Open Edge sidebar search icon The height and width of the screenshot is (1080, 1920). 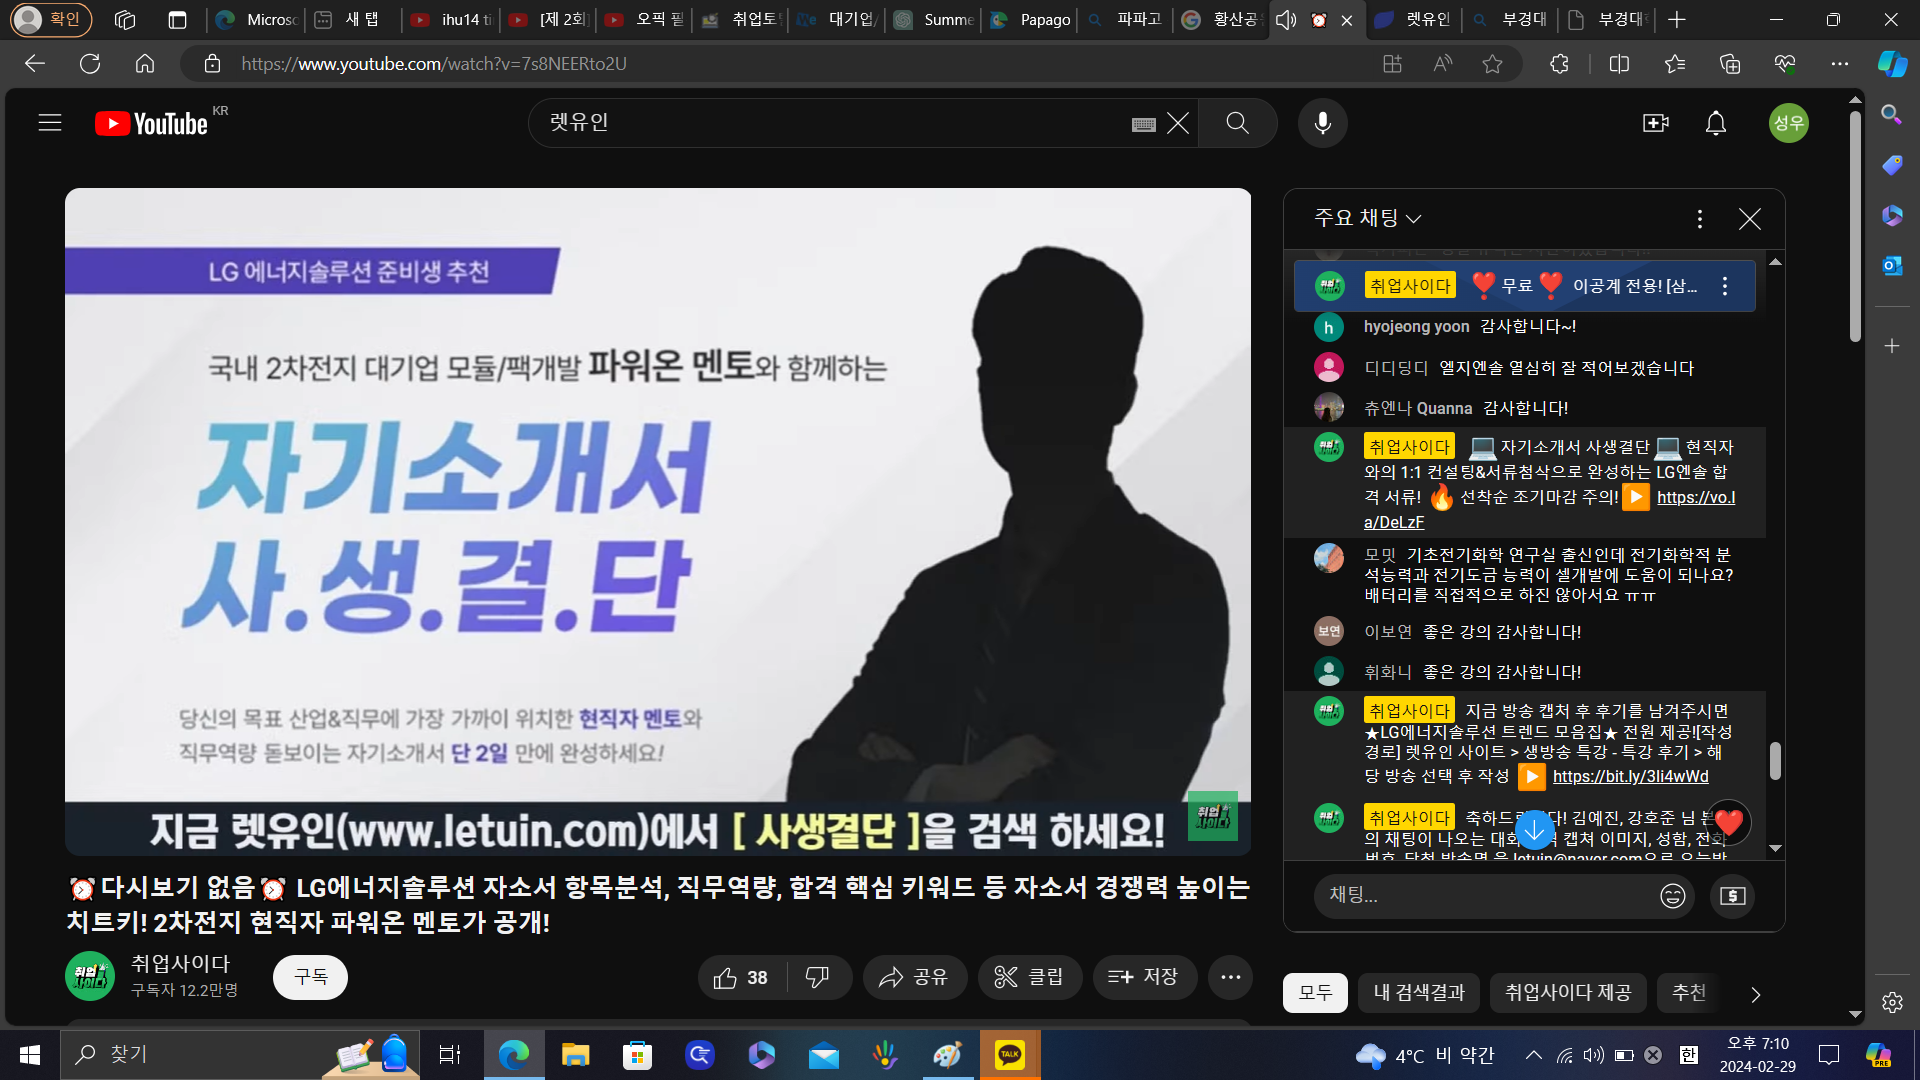pos(1891,115)
